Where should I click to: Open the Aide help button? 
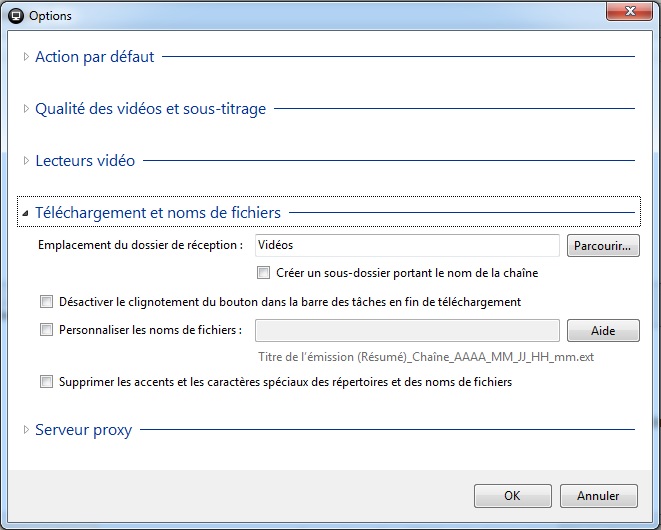point(603,331)
